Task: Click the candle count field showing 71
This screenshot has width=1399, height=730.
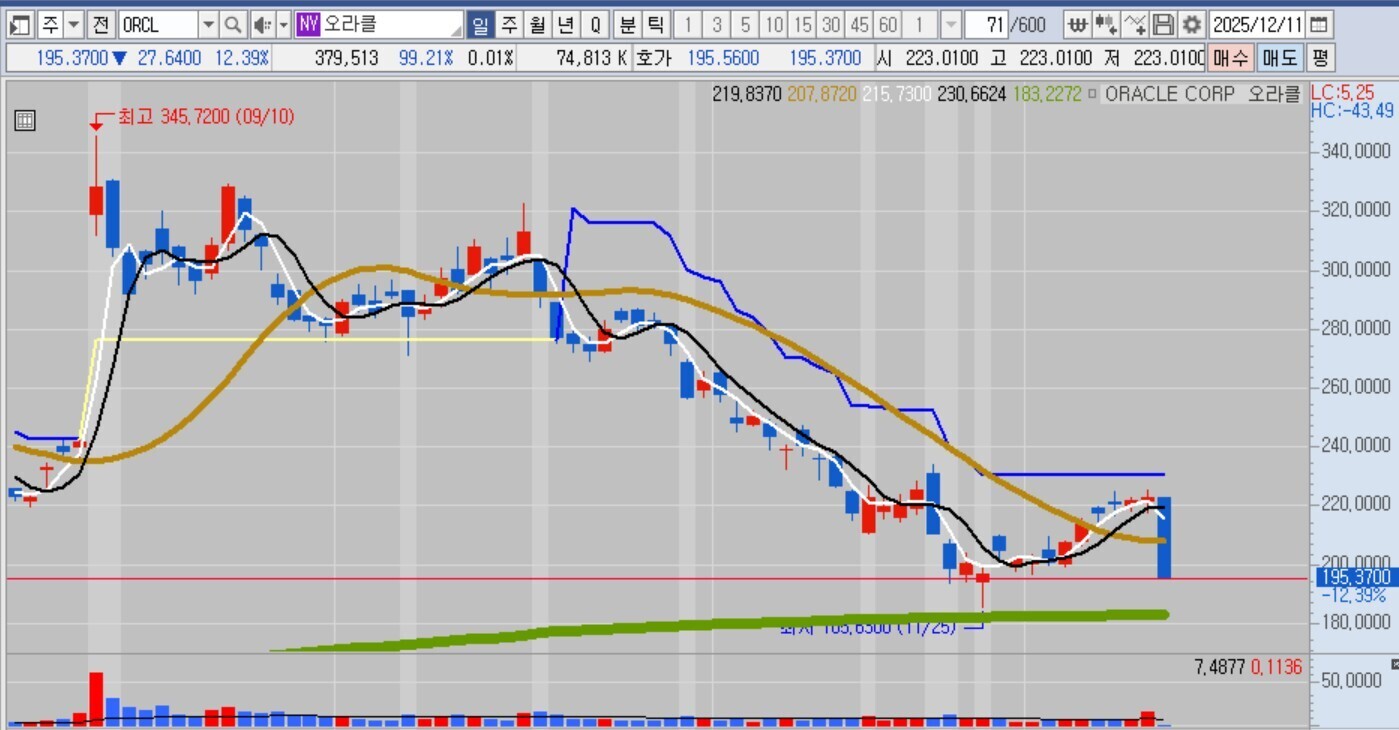Action: [x=986, y=24]
